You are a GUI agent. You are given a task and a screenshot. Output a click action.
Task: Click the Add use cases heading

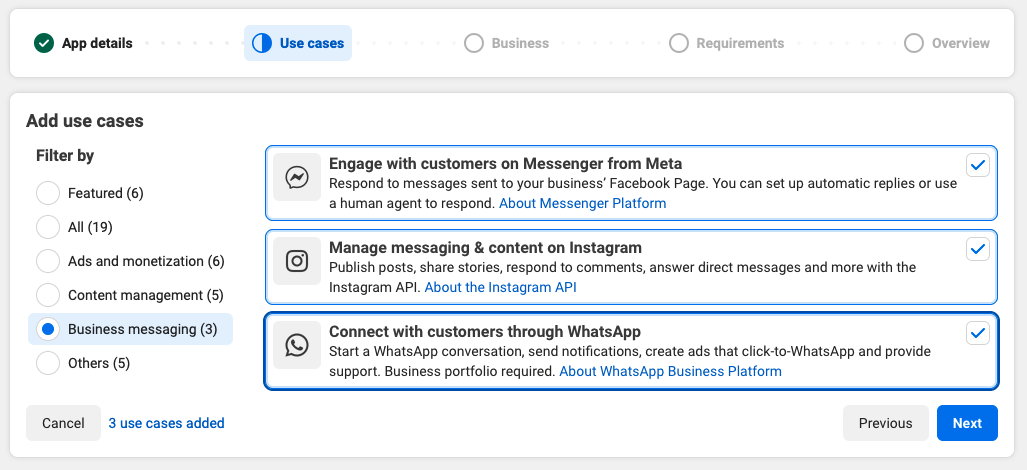click(x=84, y=121)
